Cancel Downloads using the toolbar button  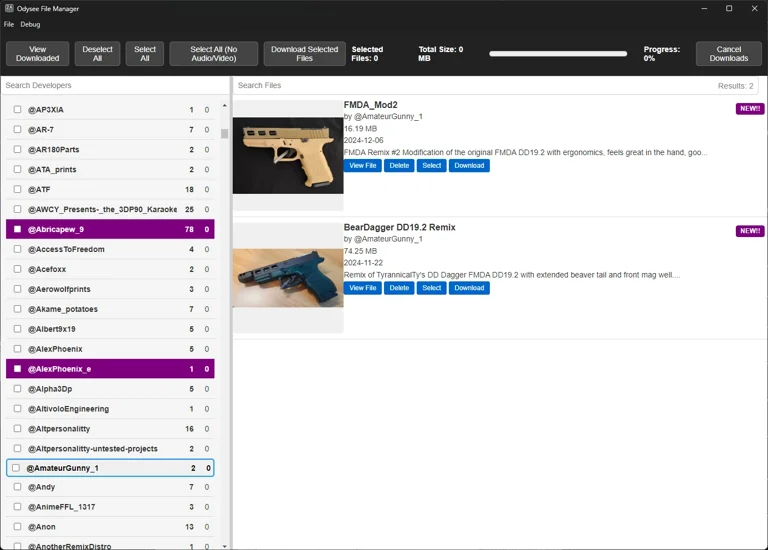click(x=728, y=54)
